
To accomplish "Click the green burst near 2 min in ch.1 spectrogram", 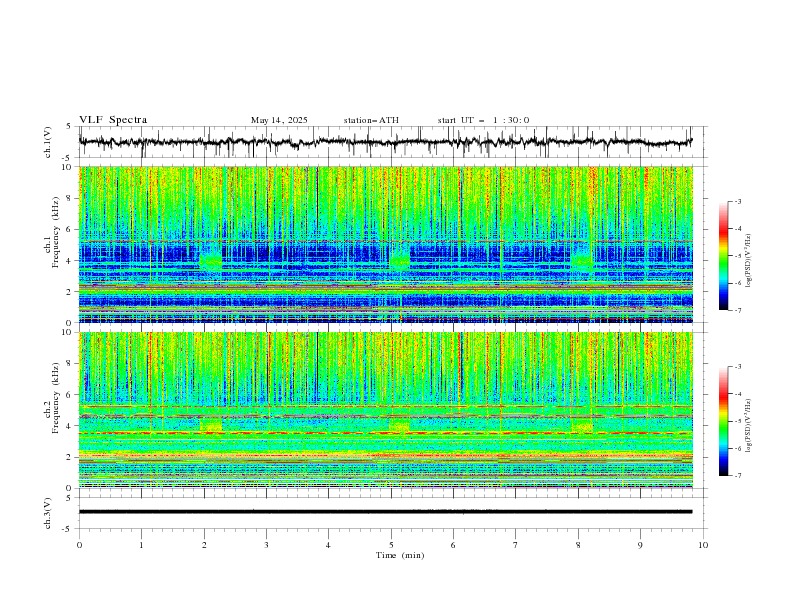I will coord(211,261).
